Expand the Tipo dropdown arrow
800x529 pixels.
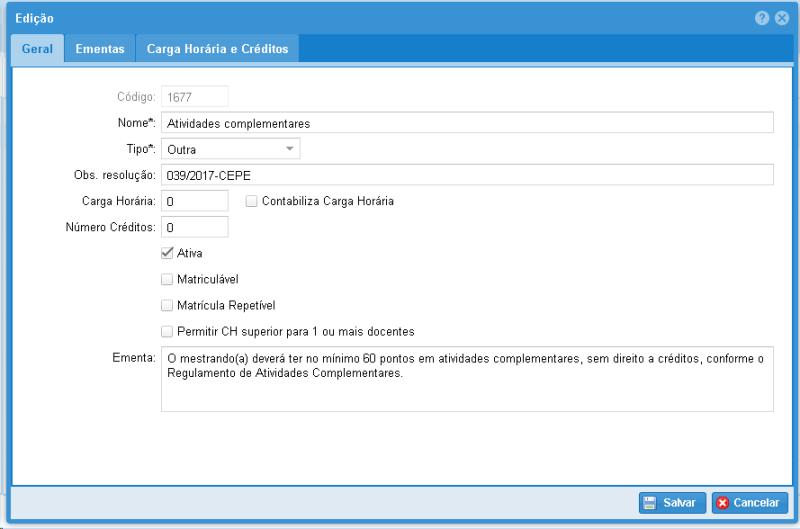point(289,149)
